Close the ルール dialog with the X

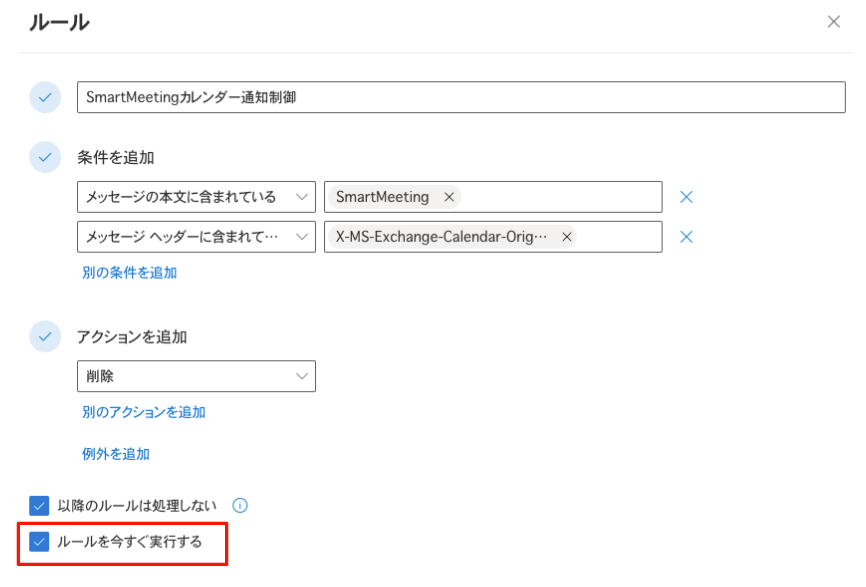(x=833, y=22)
